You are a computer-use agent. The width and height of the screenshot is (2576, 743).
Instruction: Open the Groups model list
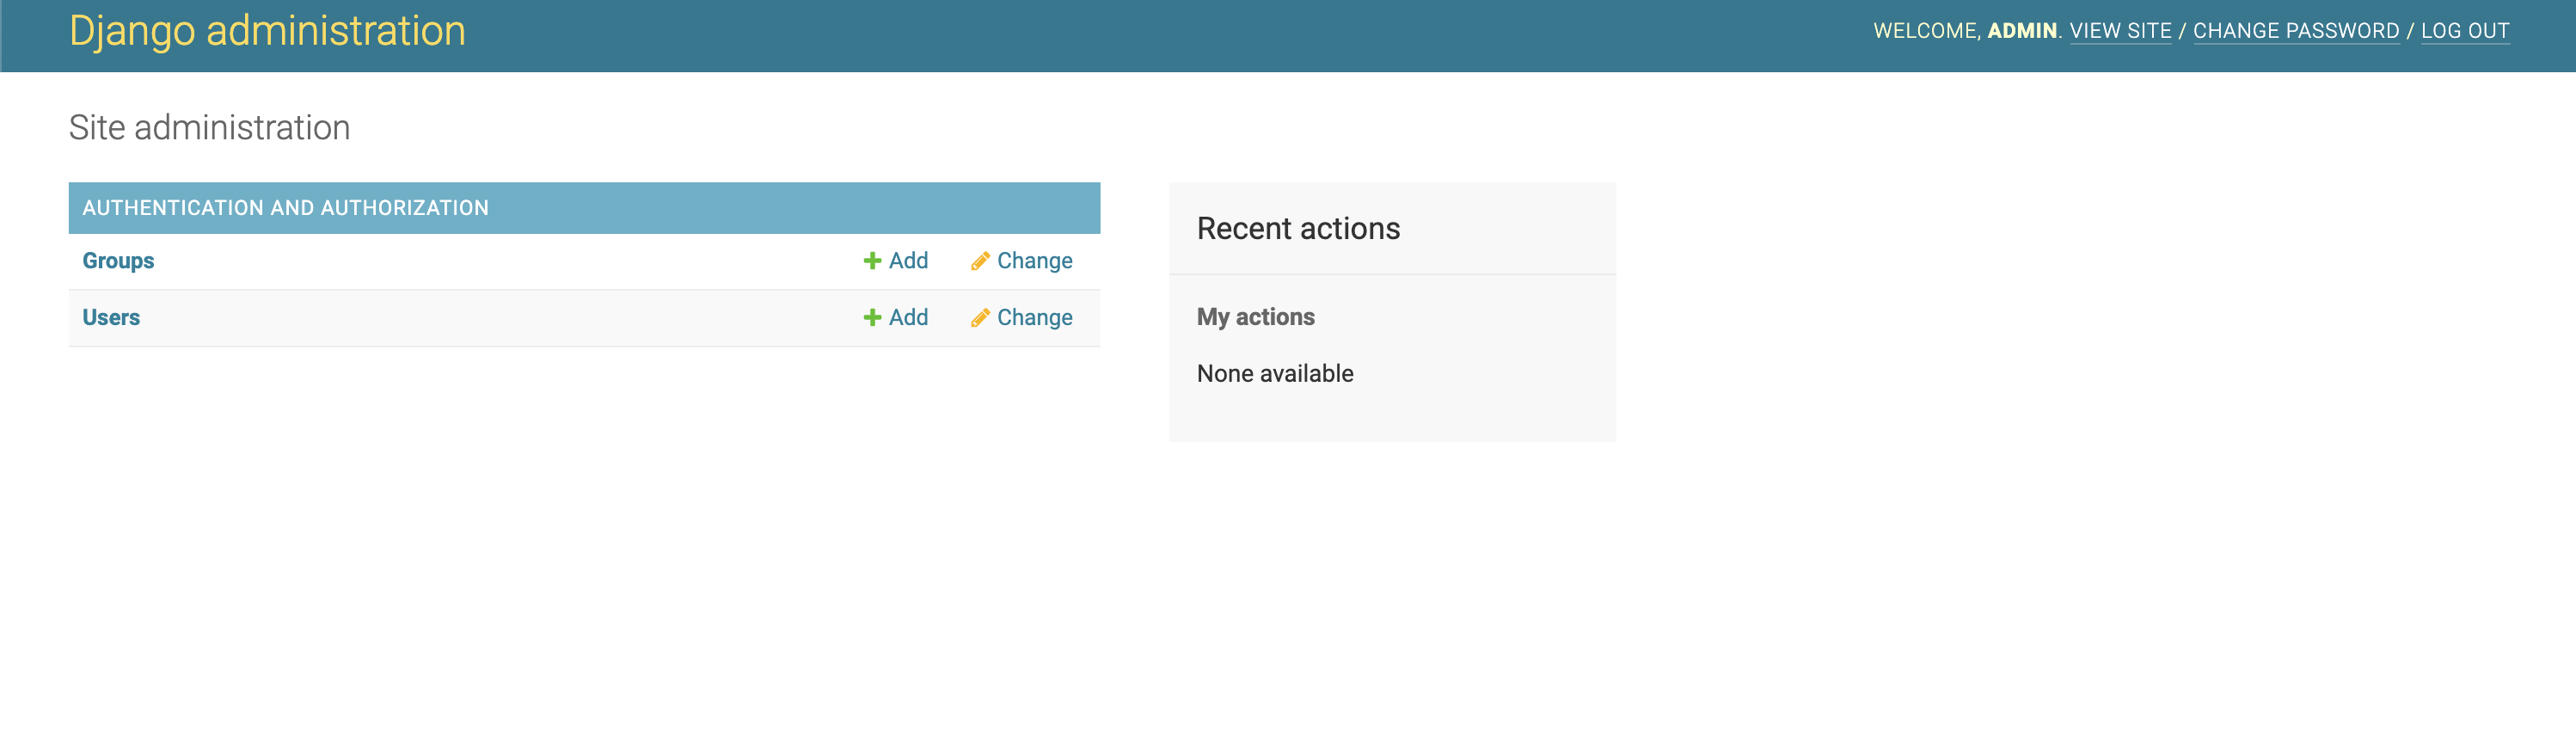(x=118, y=261)
